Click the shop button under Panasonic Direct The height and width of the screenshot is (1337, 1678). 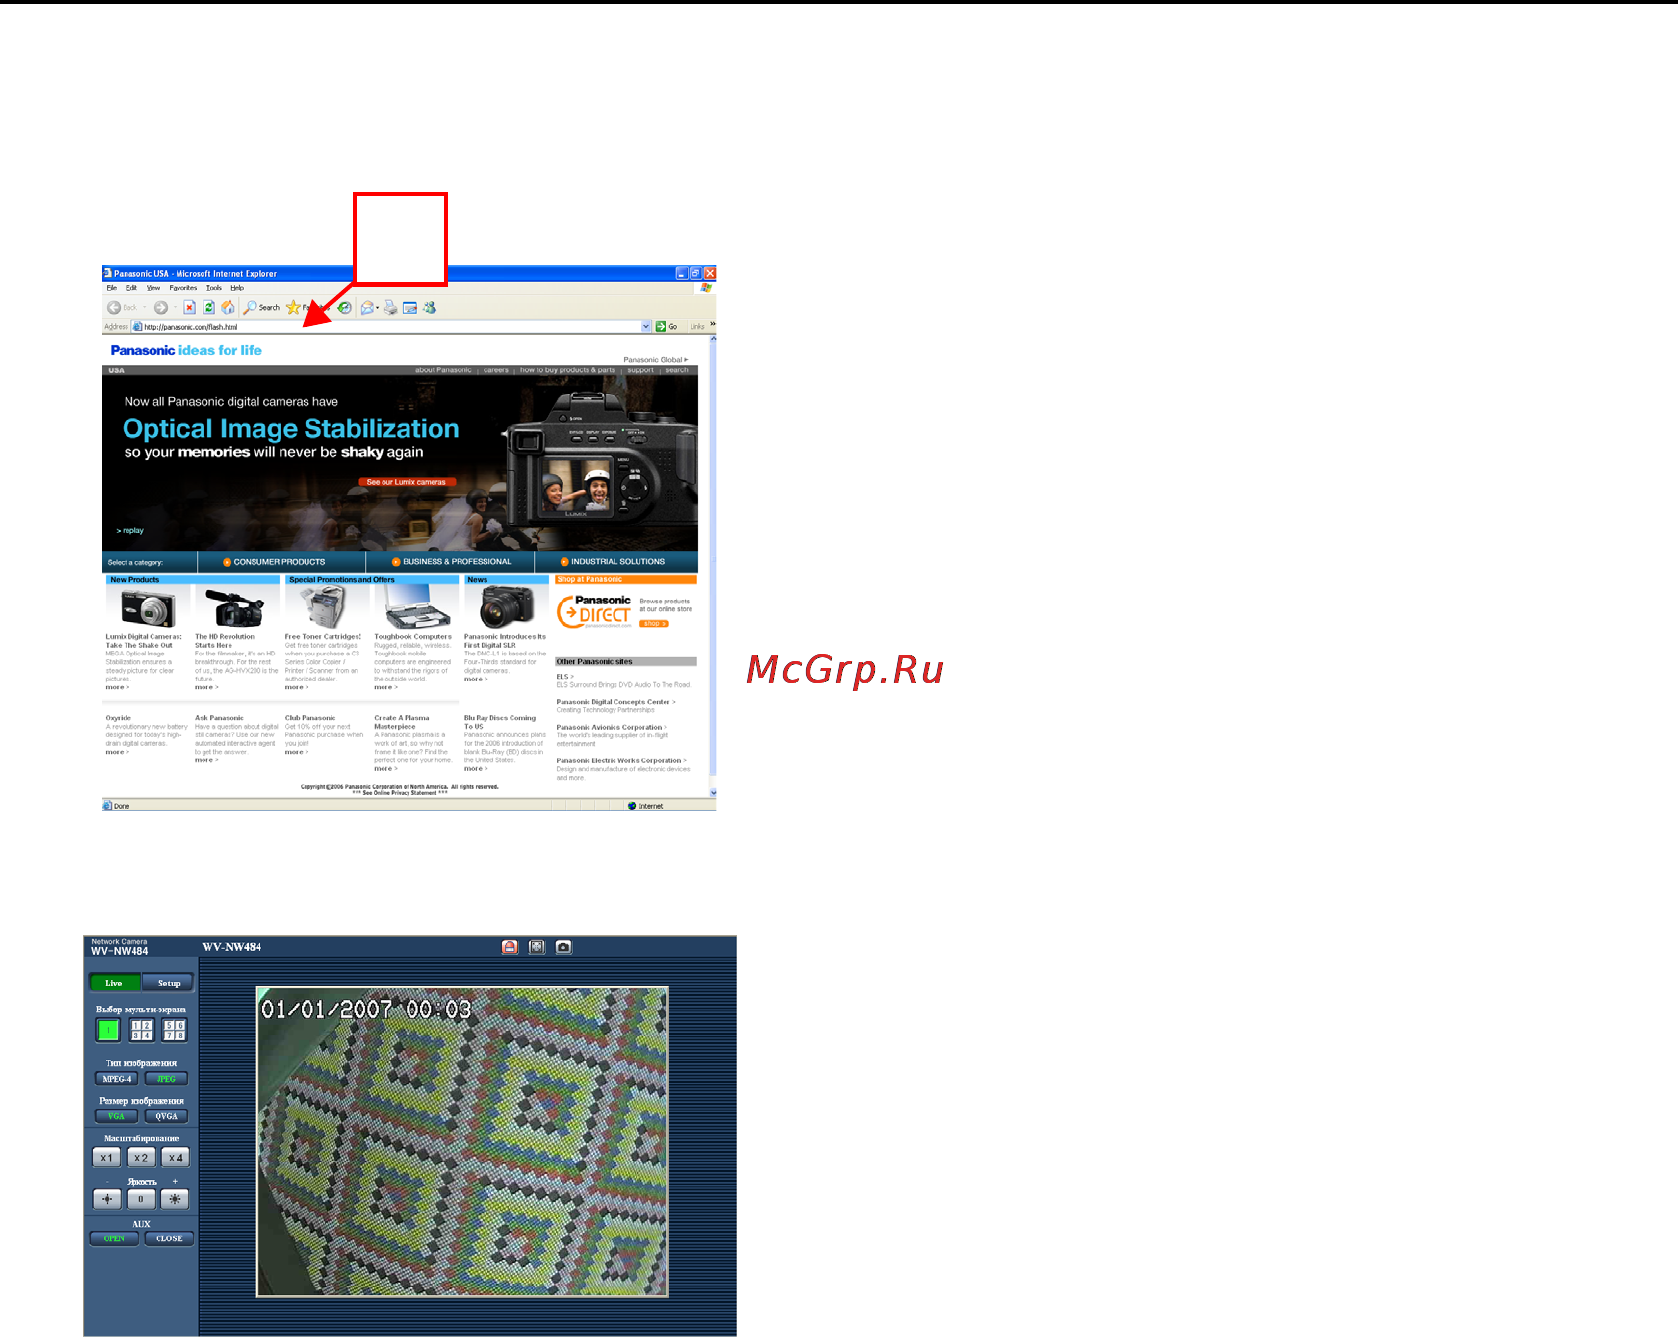point(653,624)
